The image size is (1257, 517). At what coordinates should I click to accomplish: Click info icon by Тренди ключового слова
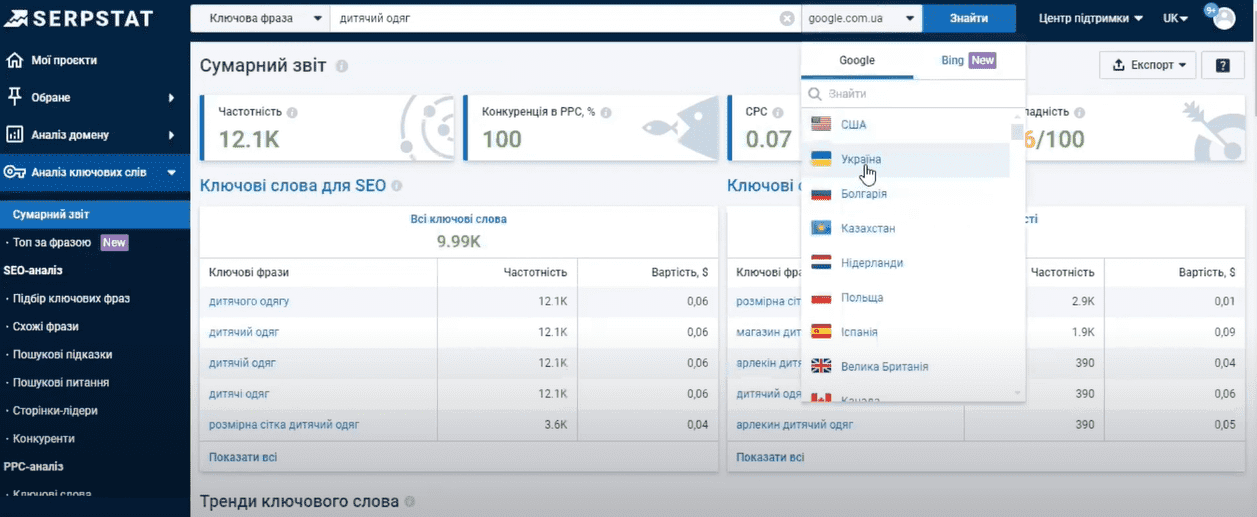(x=409, y=502)
